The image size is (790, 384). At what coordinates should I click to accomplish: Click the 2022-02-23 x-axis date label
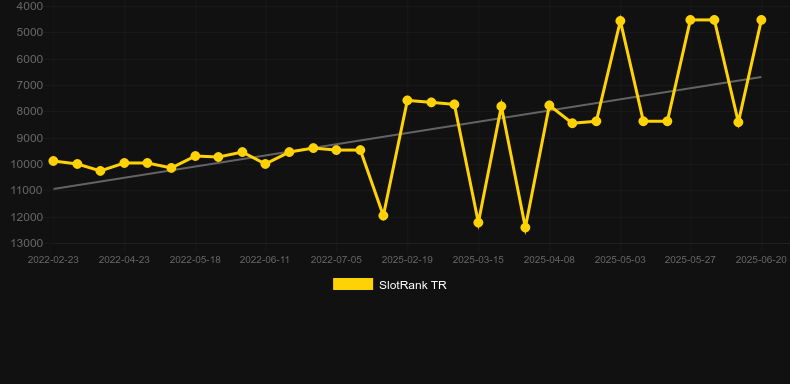point(53,260)
